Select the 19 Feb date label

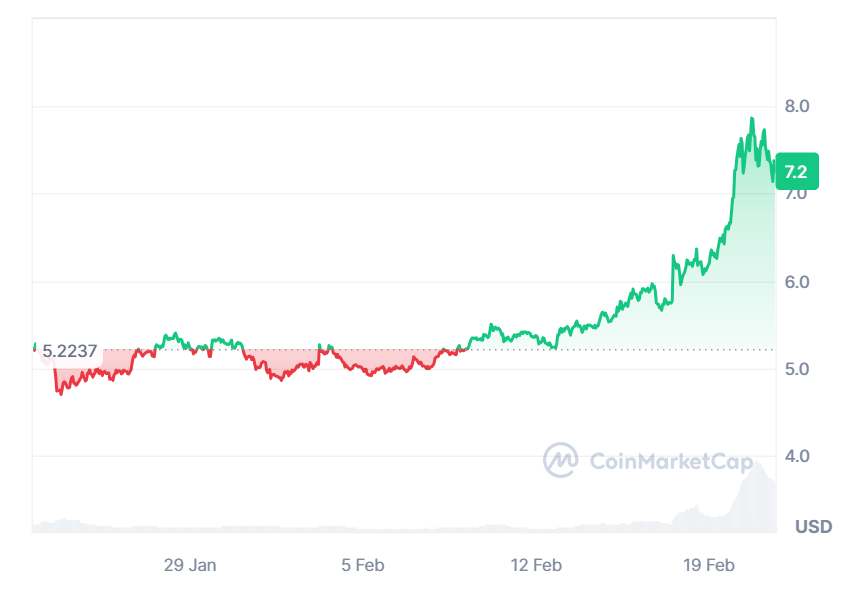(x=708, y=565)
